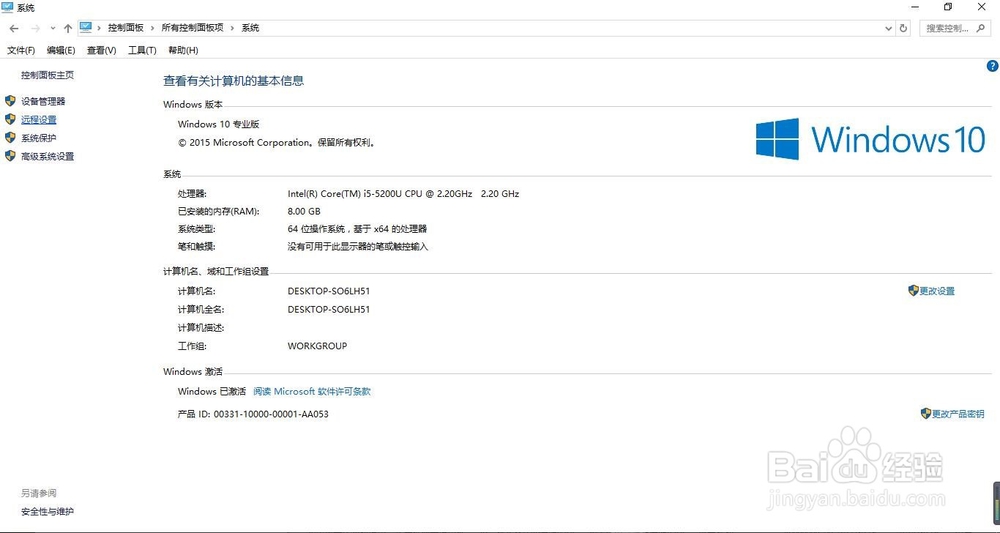Open 远程设置 link
1000x533 pixels.
tap(38, 120)
